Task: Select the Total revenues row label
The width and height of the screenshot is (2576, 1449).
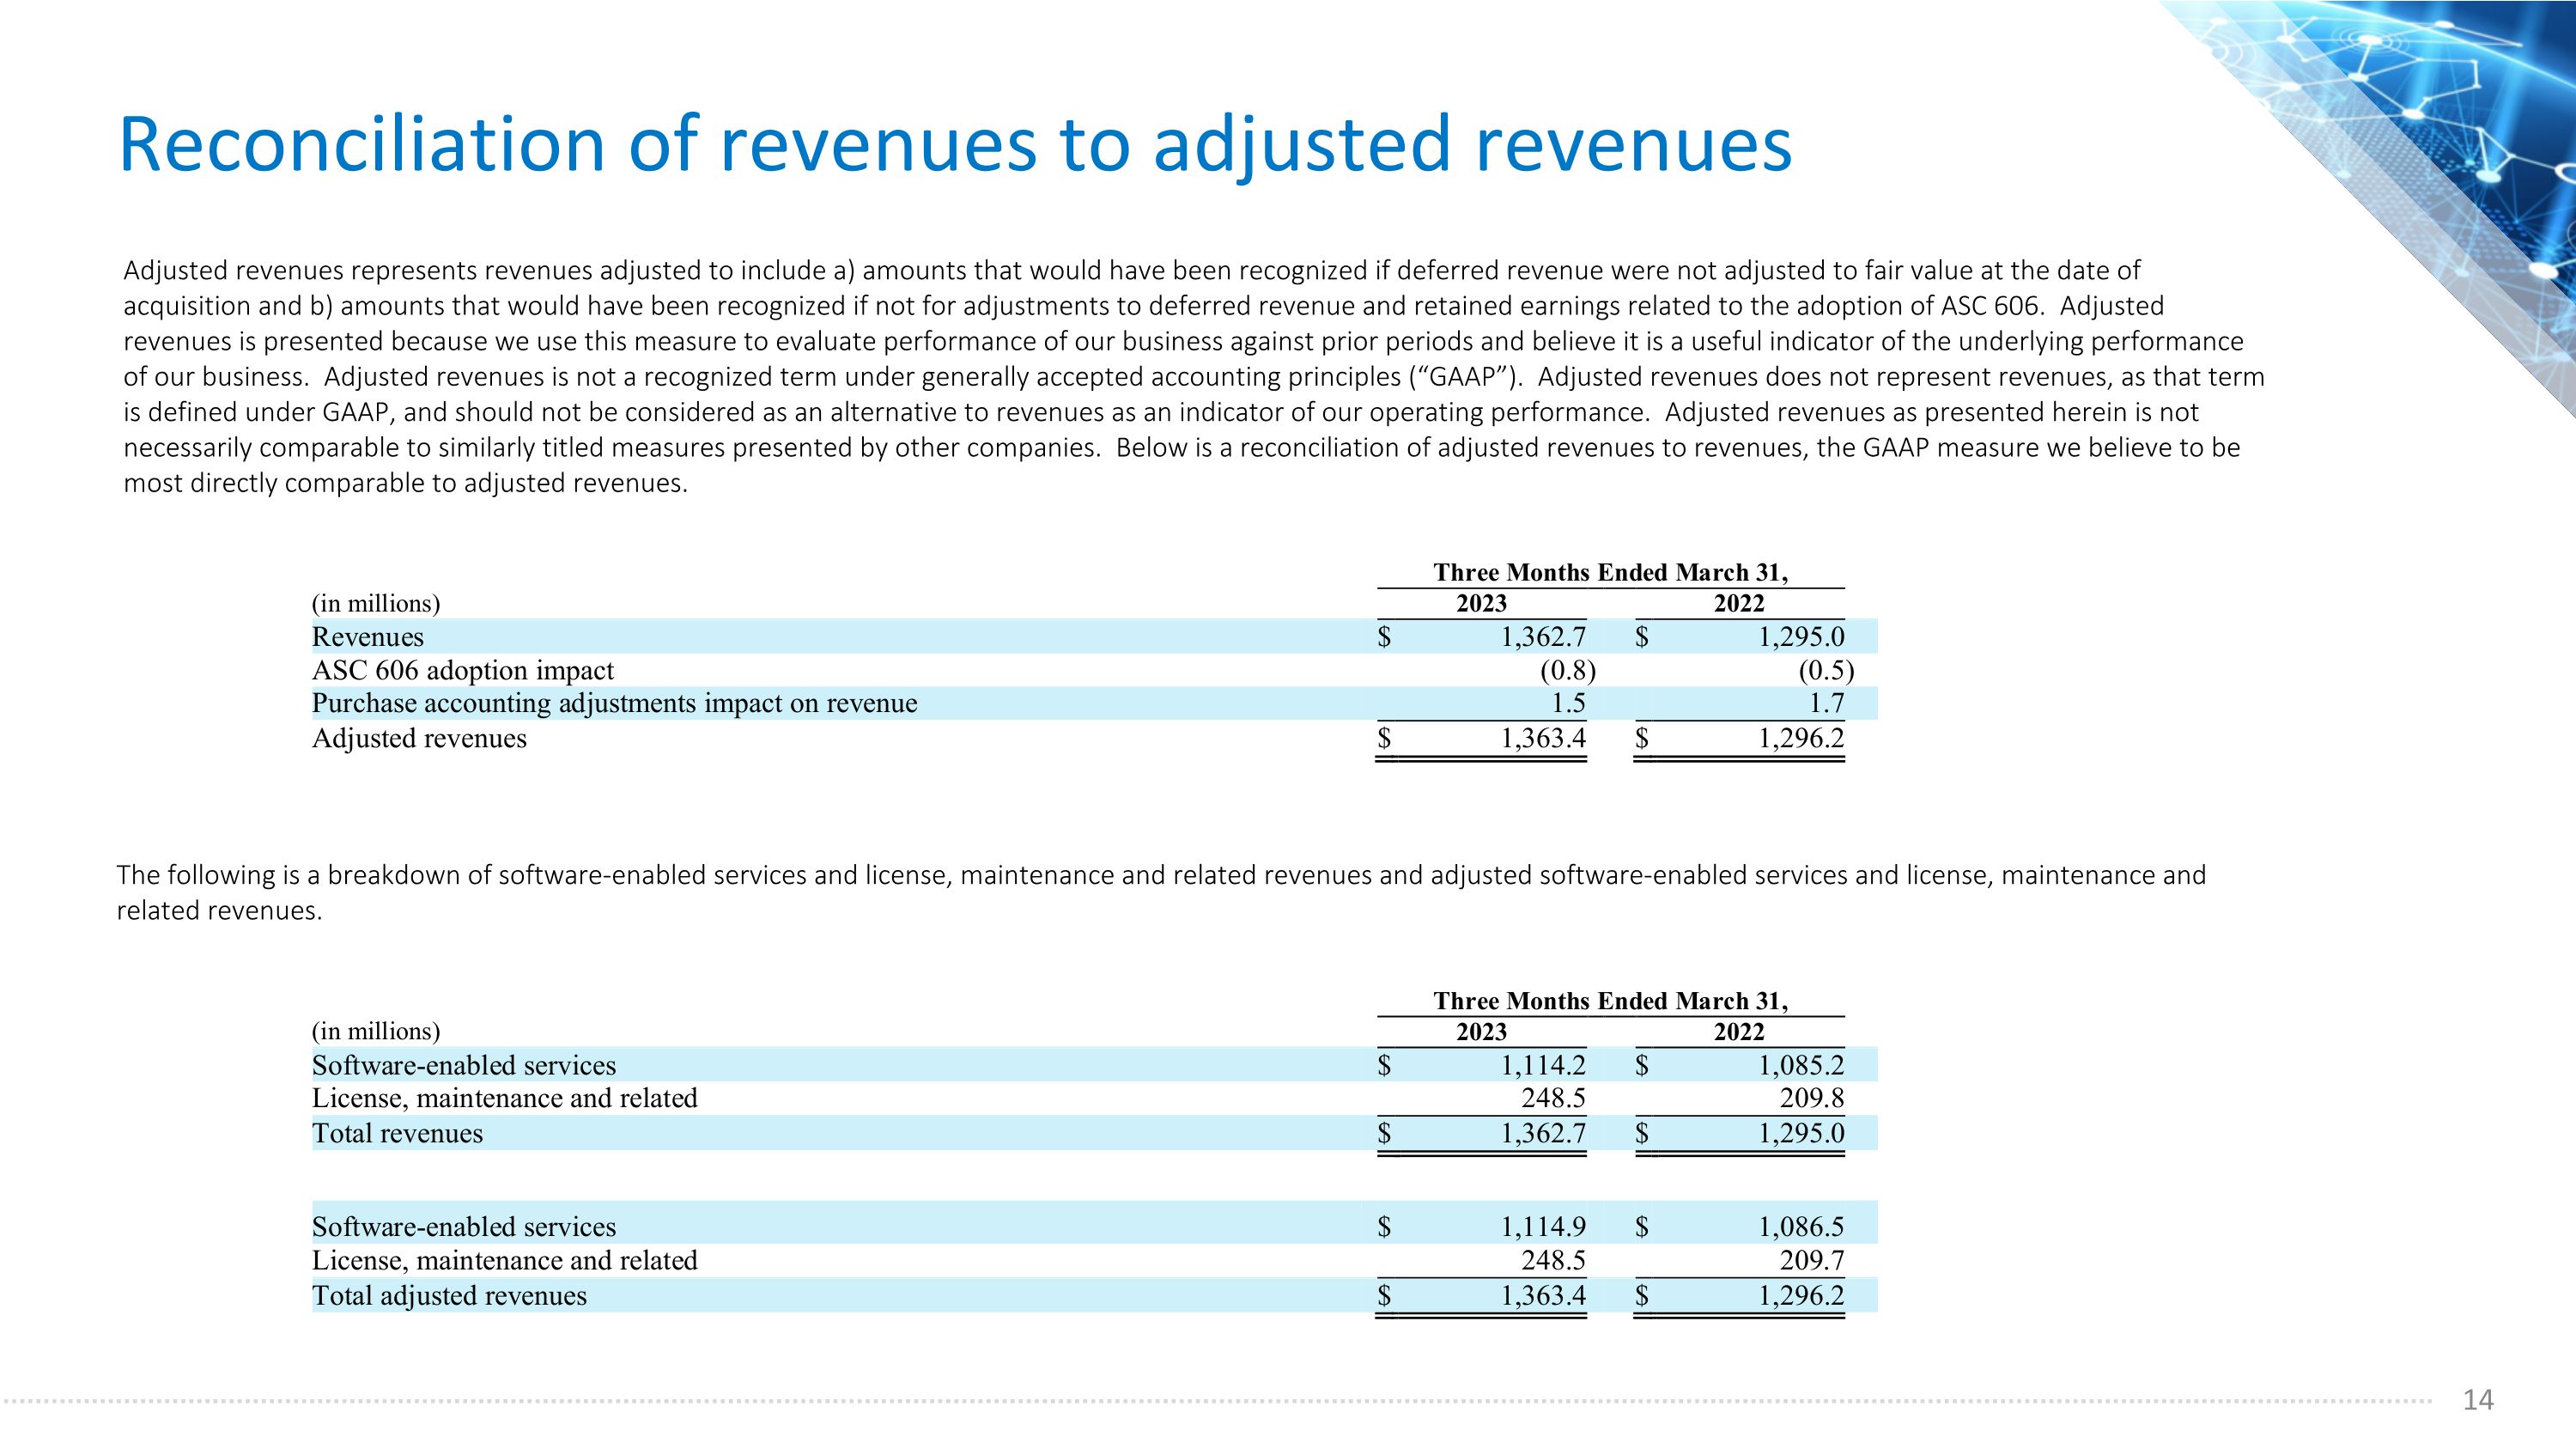Action: 397,1133
